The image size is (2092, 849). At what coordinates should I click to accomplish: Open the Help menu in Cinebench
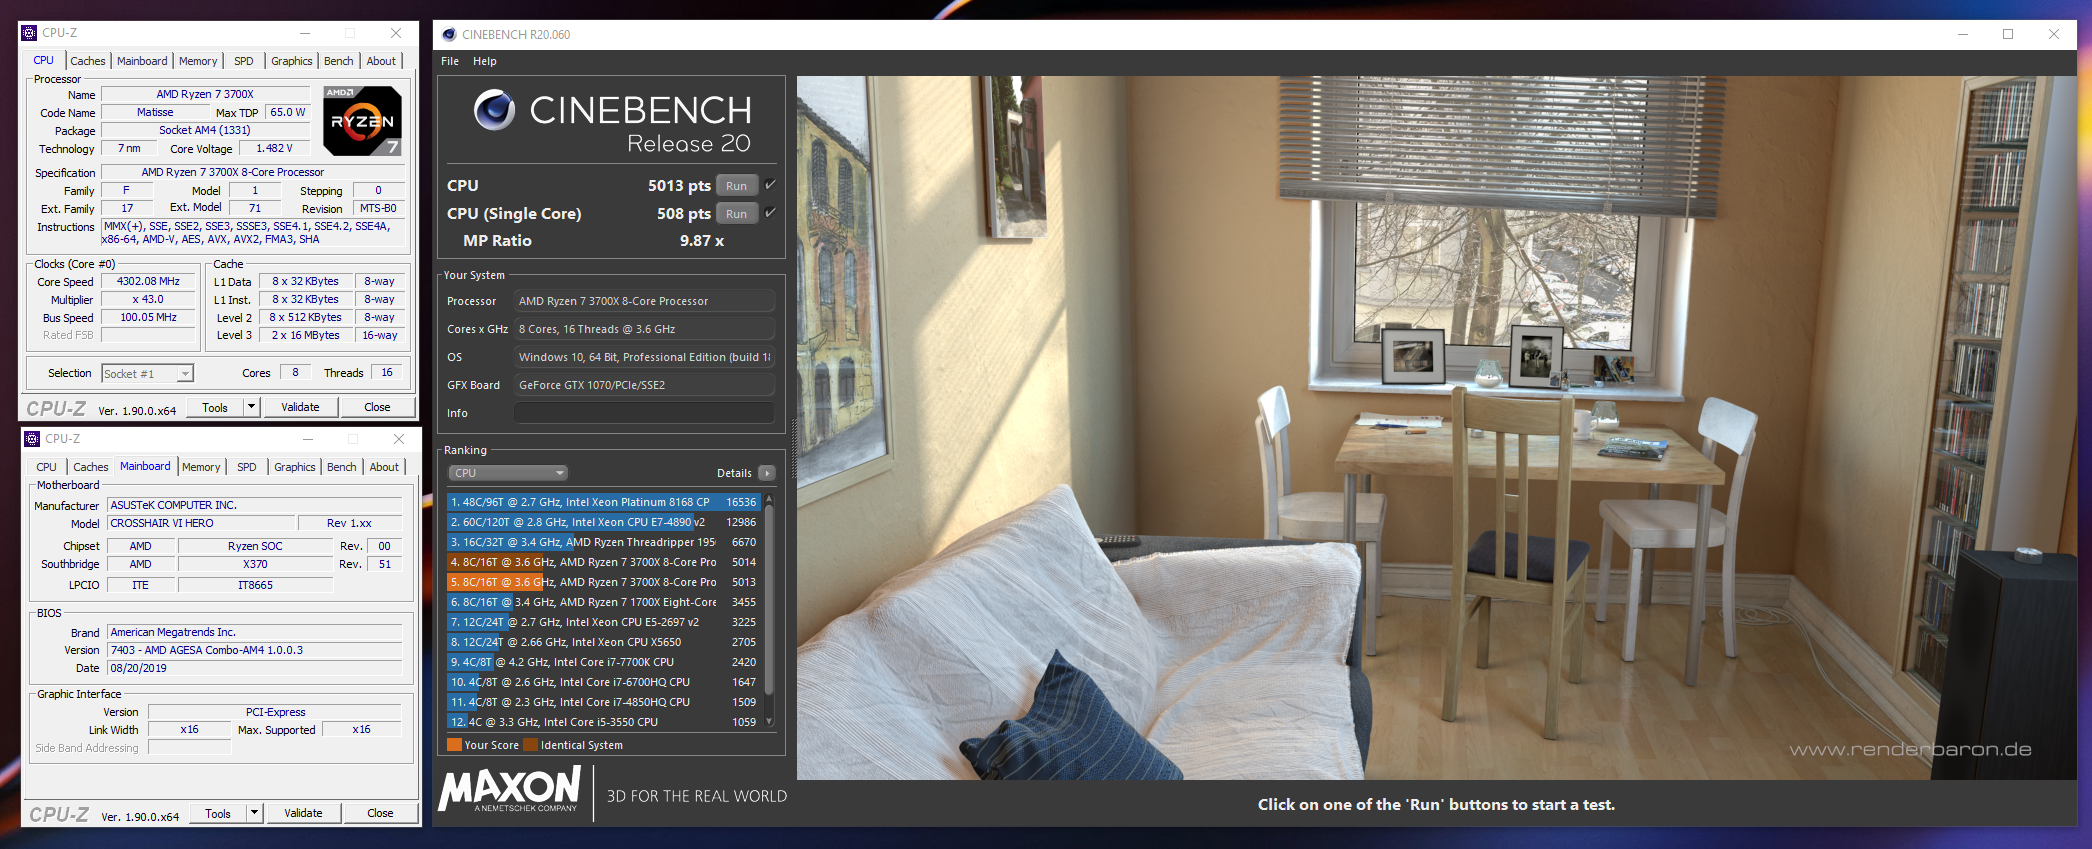tap(485, 61)
